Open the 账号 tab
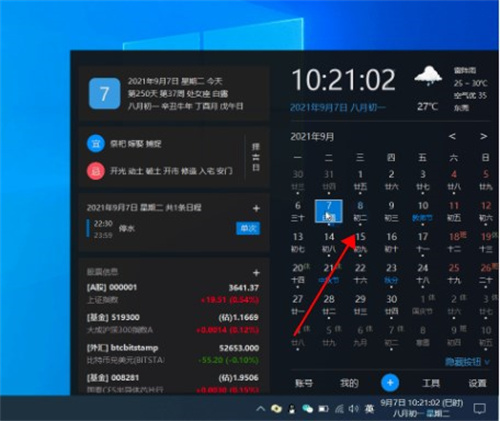Image resolution: width=500 pixels, height=421 pixels. (x=304, y=383)
